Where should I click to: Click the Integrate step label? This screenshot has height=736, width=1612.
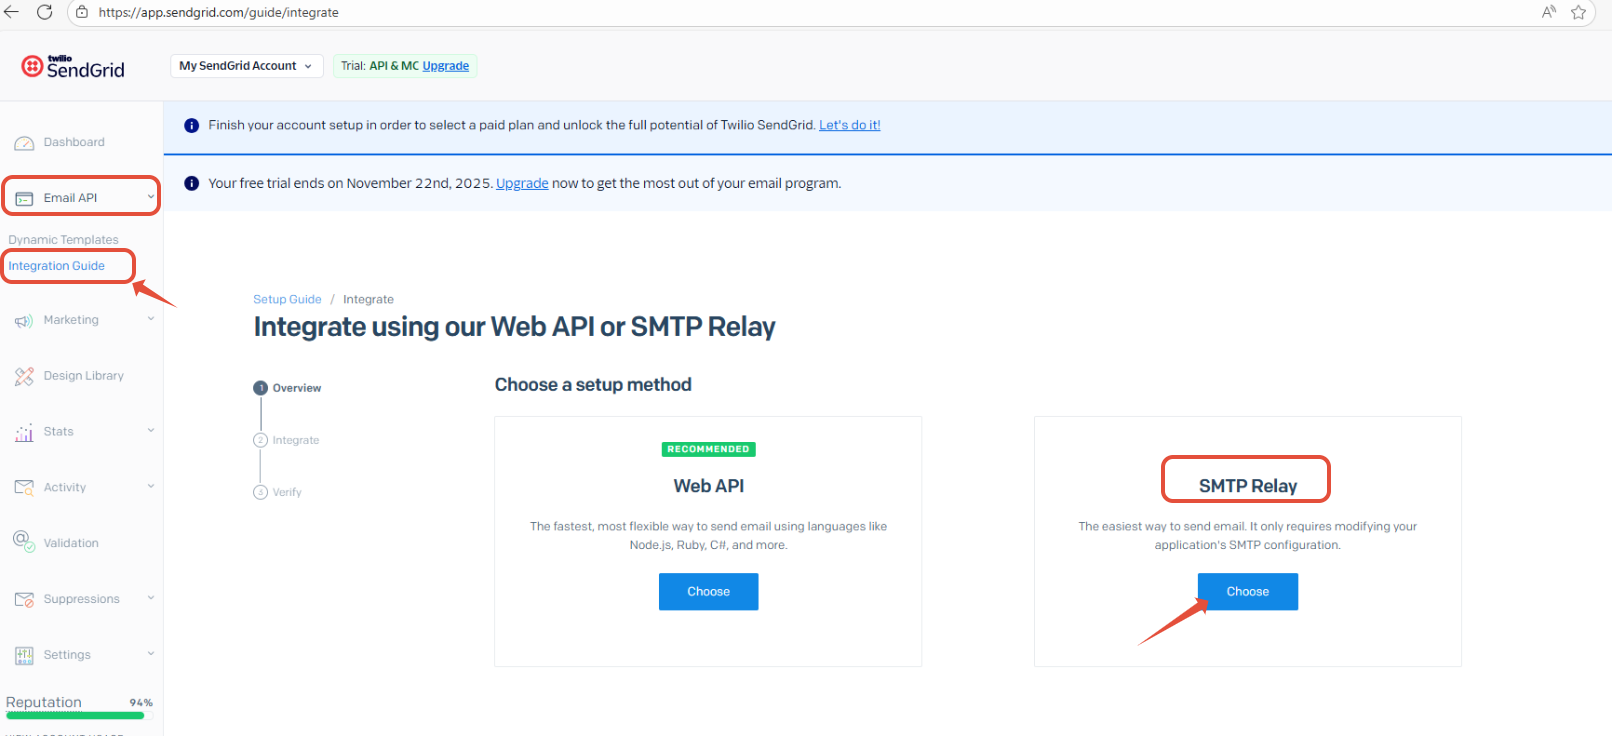(x=296, y=440)
